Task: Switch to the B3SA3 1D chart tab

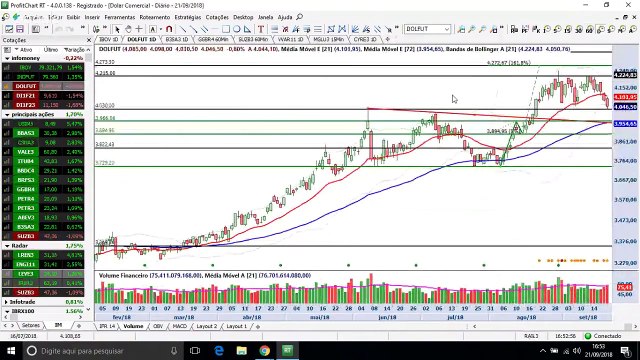Action: (177, 40)
